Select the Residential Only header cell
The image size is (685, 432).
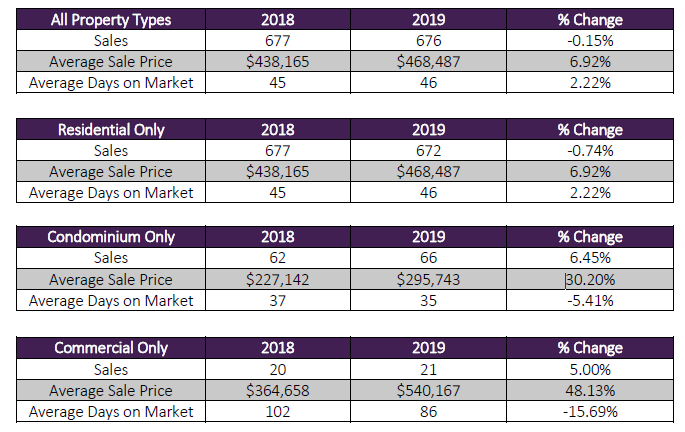(x=111, y=130)
